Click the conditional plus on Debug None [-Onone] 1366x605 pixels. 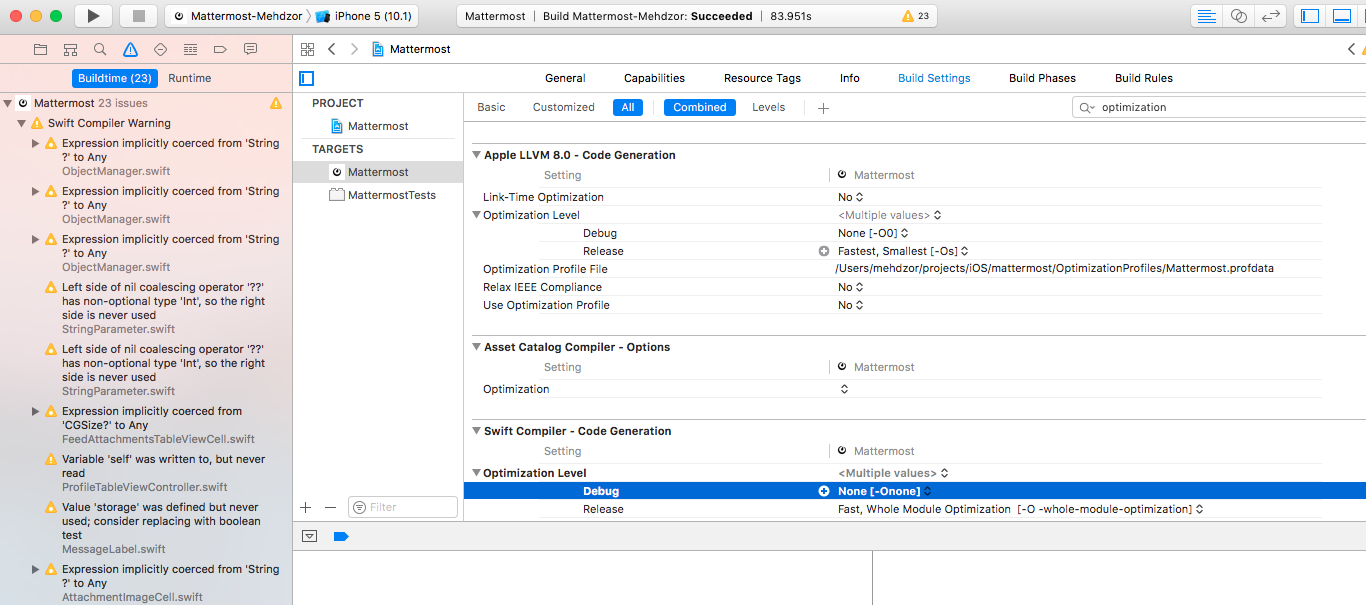(x=824, y=491)
